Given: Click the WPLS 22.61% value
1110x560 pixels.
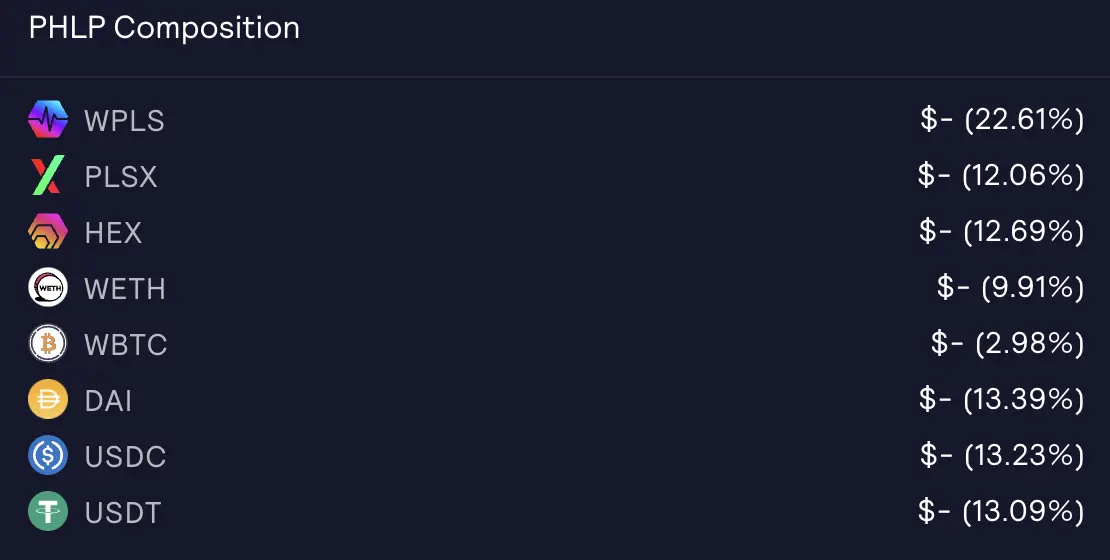Looking at the screenshot, I should tap(1002, 120).
